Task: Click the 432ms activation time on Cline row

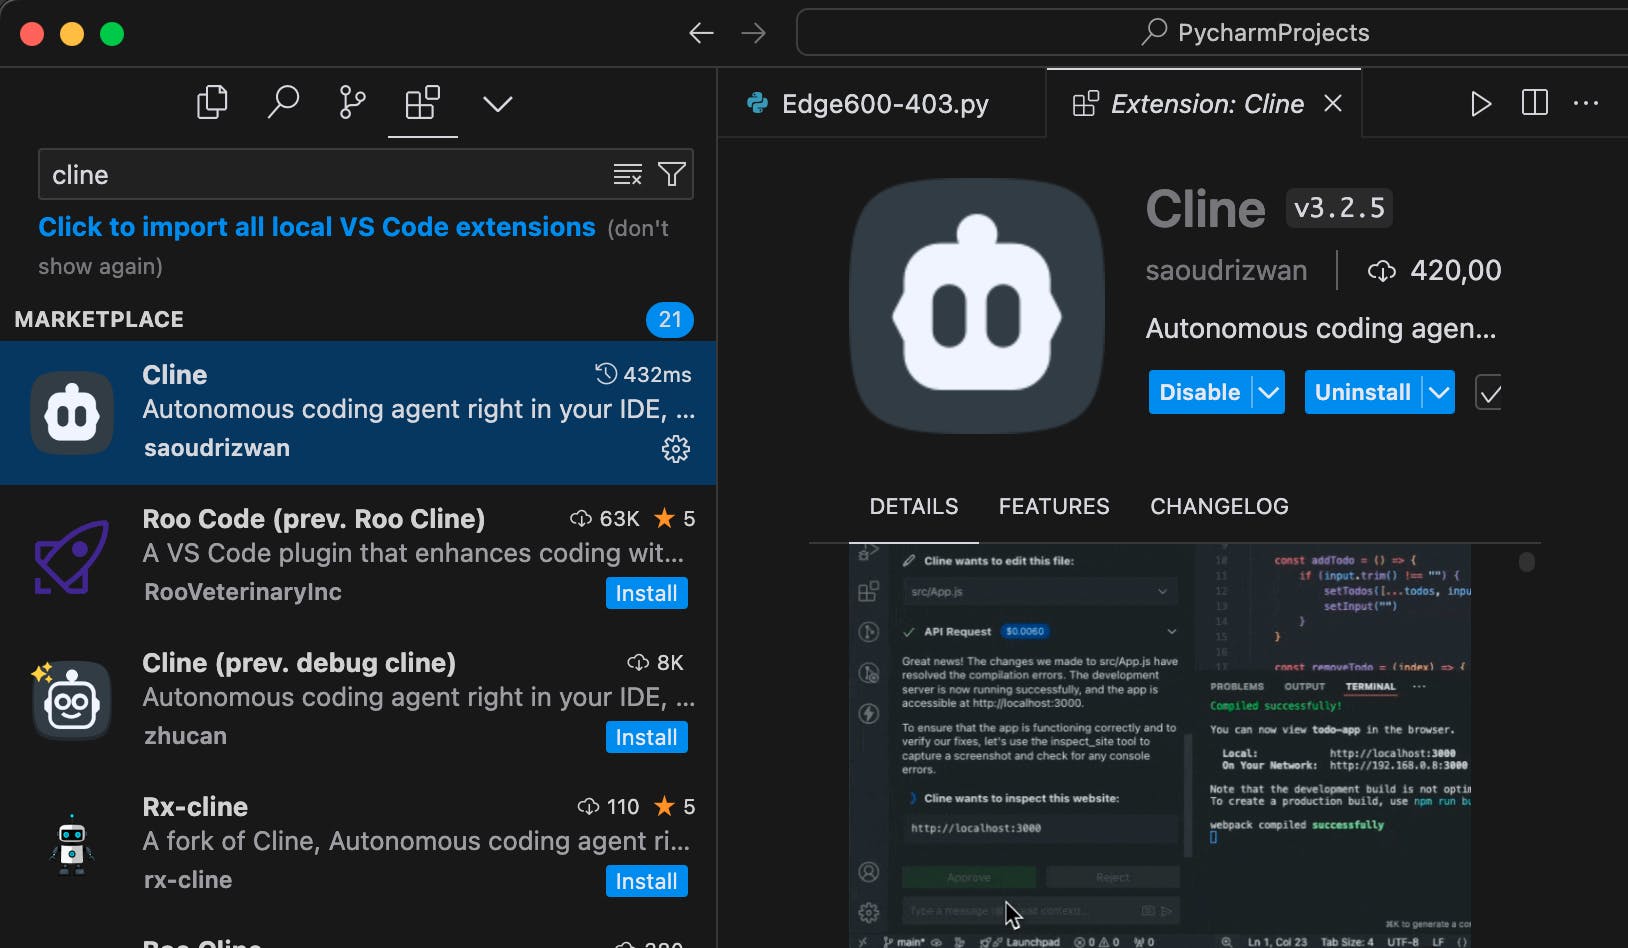Action: [x=644, y=375]
